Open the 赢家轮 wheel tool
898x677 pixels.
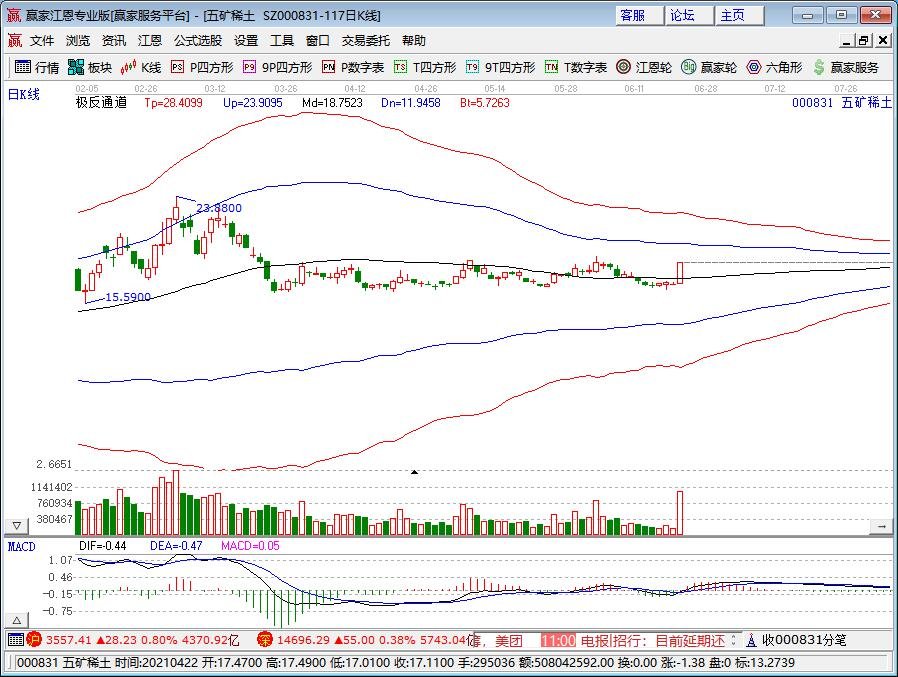[709, 68]
